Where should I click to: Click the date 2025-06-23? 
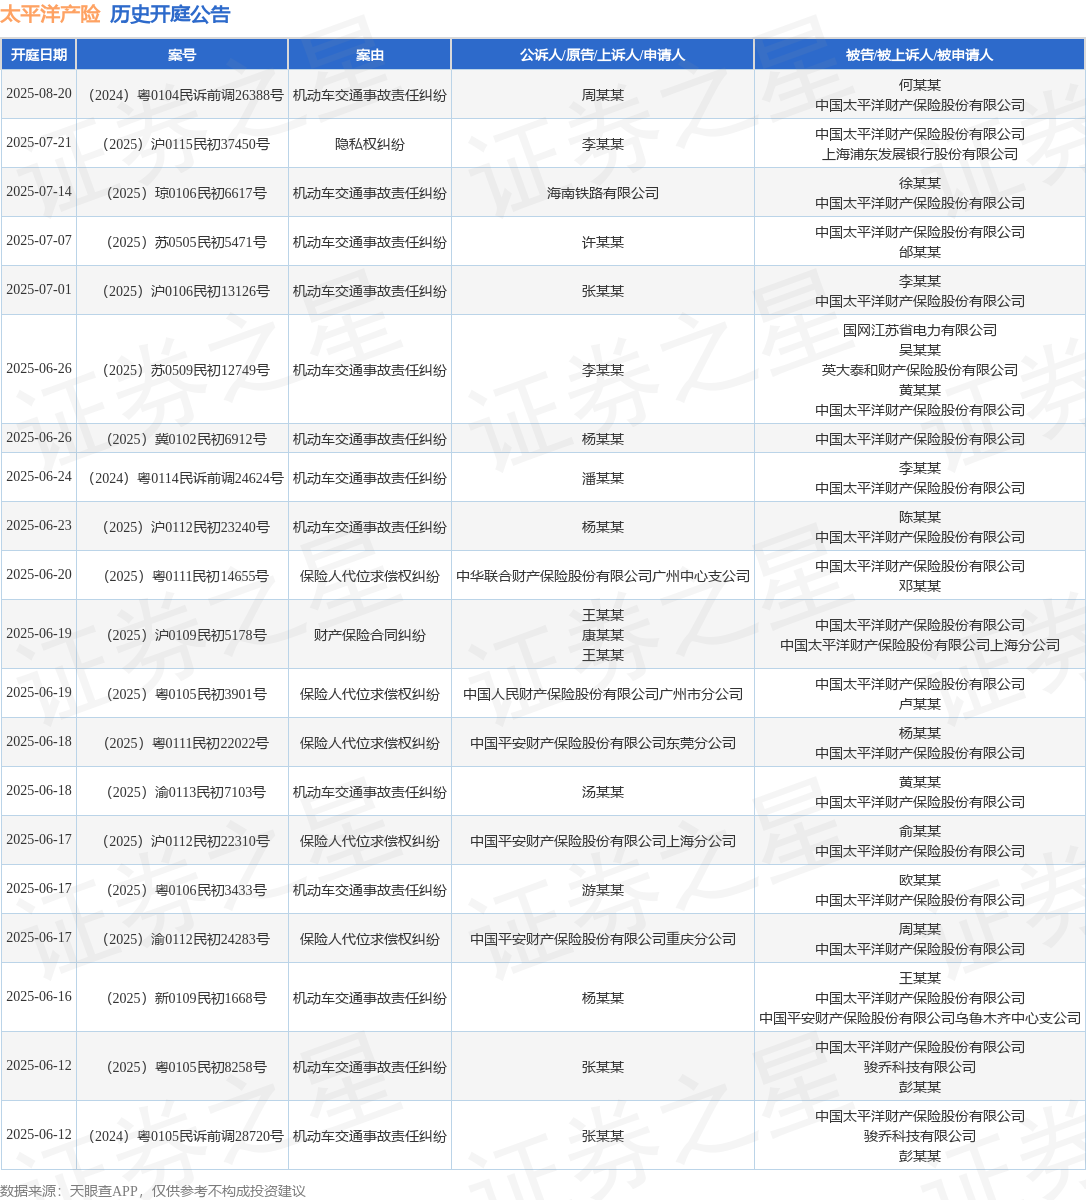(x=39, y=526)
